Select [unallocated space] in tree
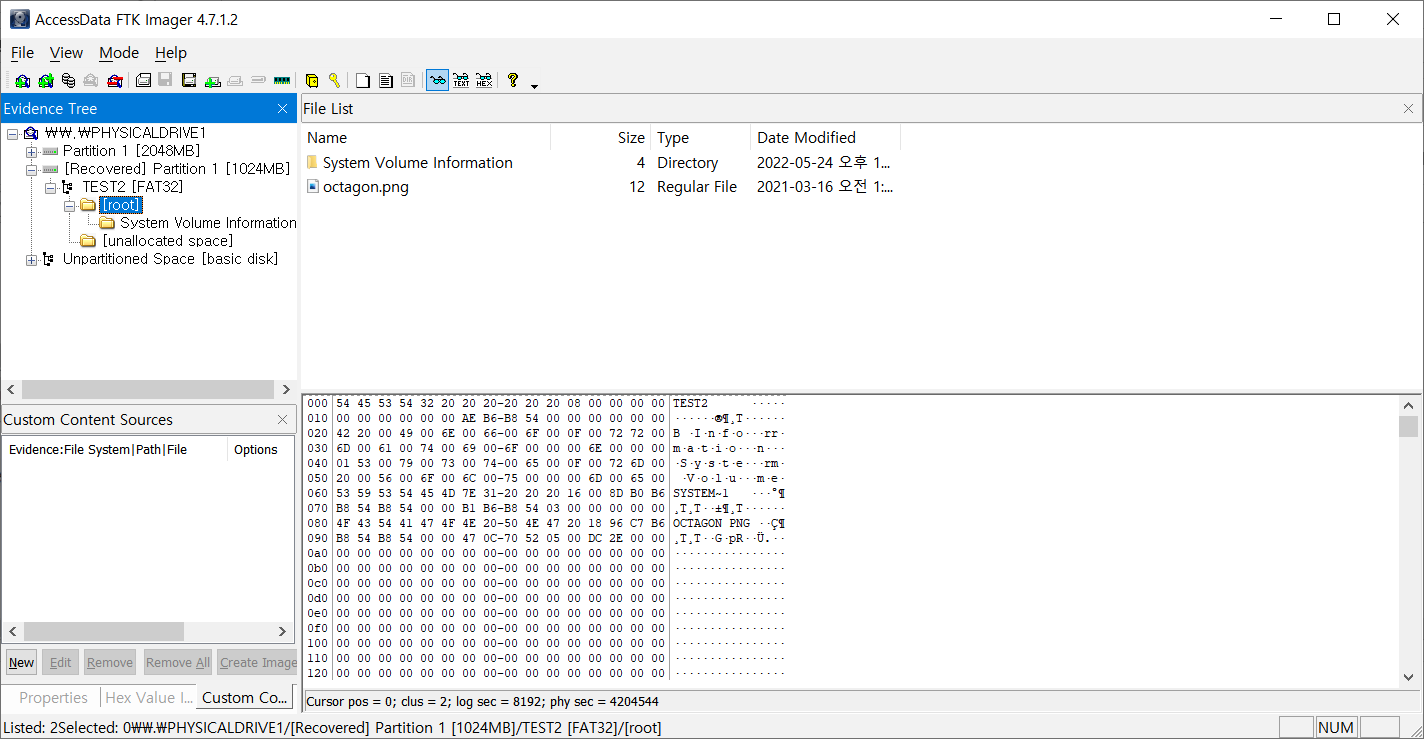Screen dimensions: 1424x739 click(167, 241)
